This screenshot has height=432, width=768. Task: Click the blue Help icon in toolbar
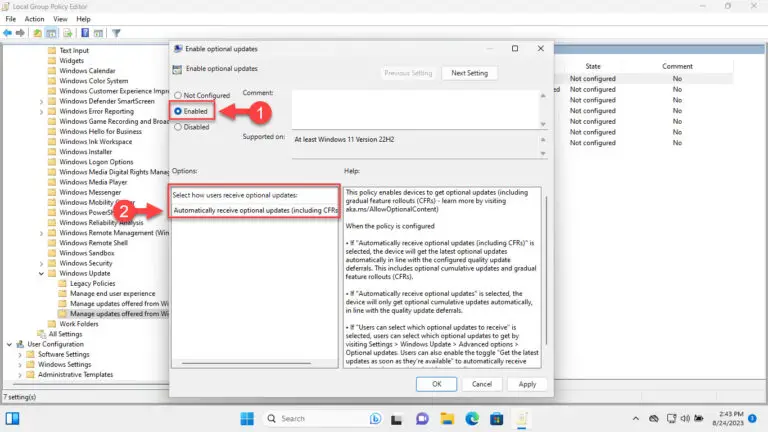pyautogui.click(x=84, y=33)
